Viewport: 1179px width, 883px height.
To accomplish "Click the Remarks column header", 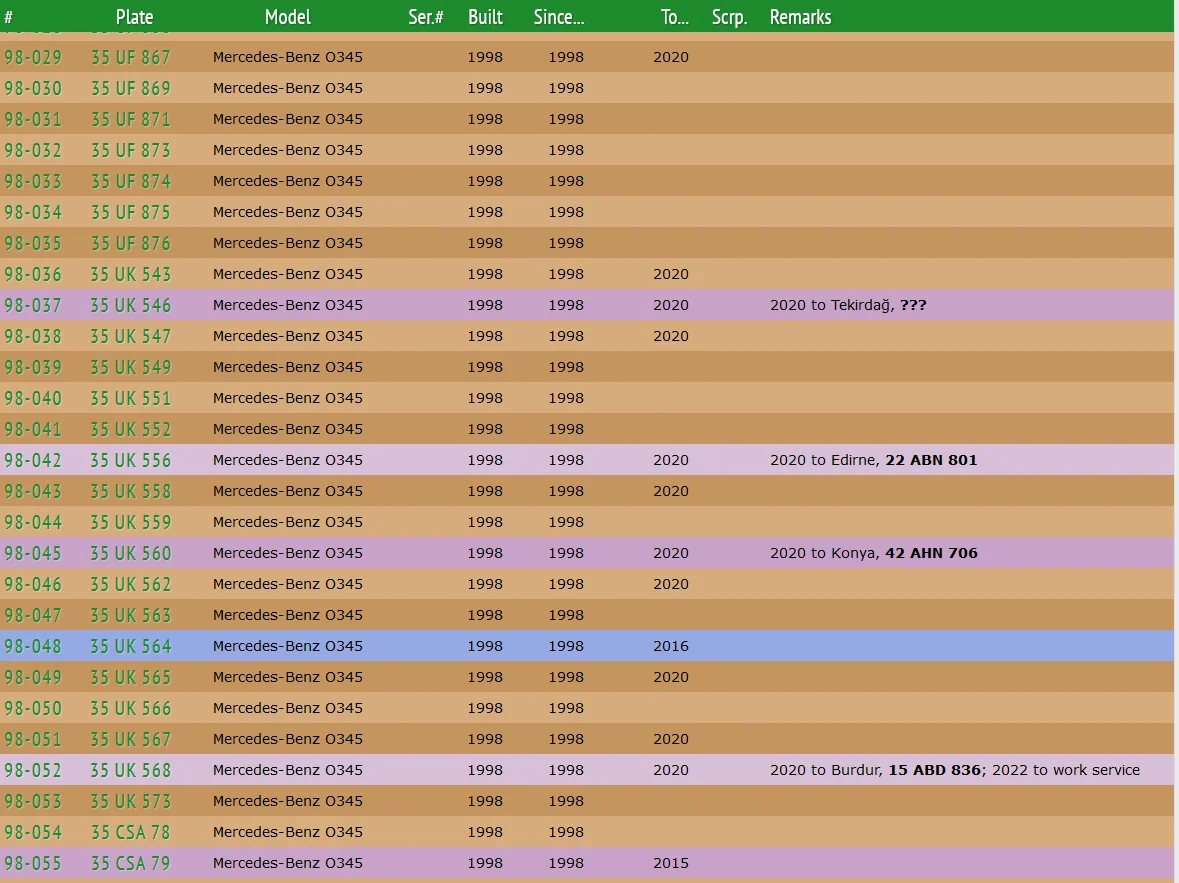I will pyautogui.click(x=800, y=17).
